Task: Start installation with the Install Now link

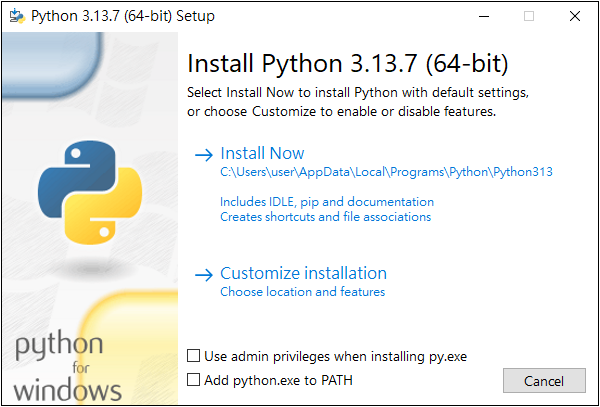Action: [x=262, y=153]
